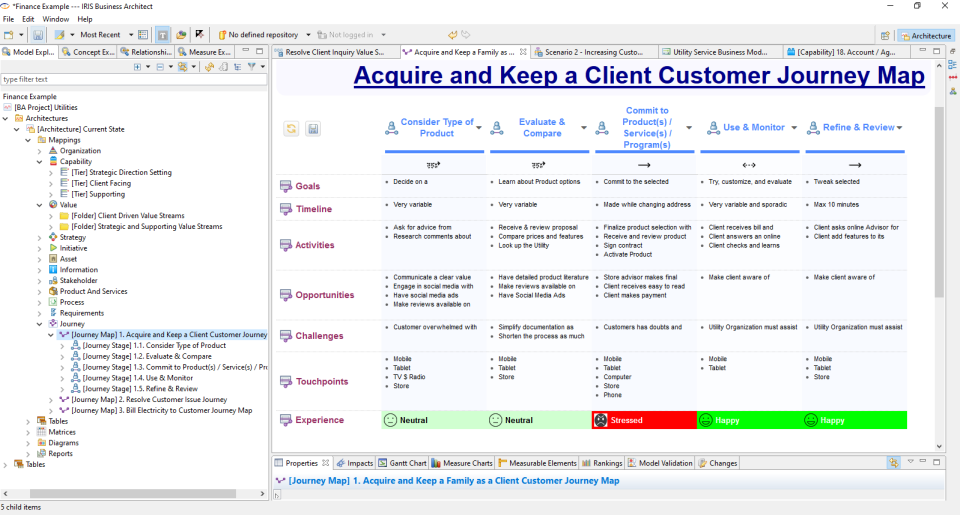Screen dimensions: 960x515
Task: Open the Window menu
Action: (x=56, y=19)
